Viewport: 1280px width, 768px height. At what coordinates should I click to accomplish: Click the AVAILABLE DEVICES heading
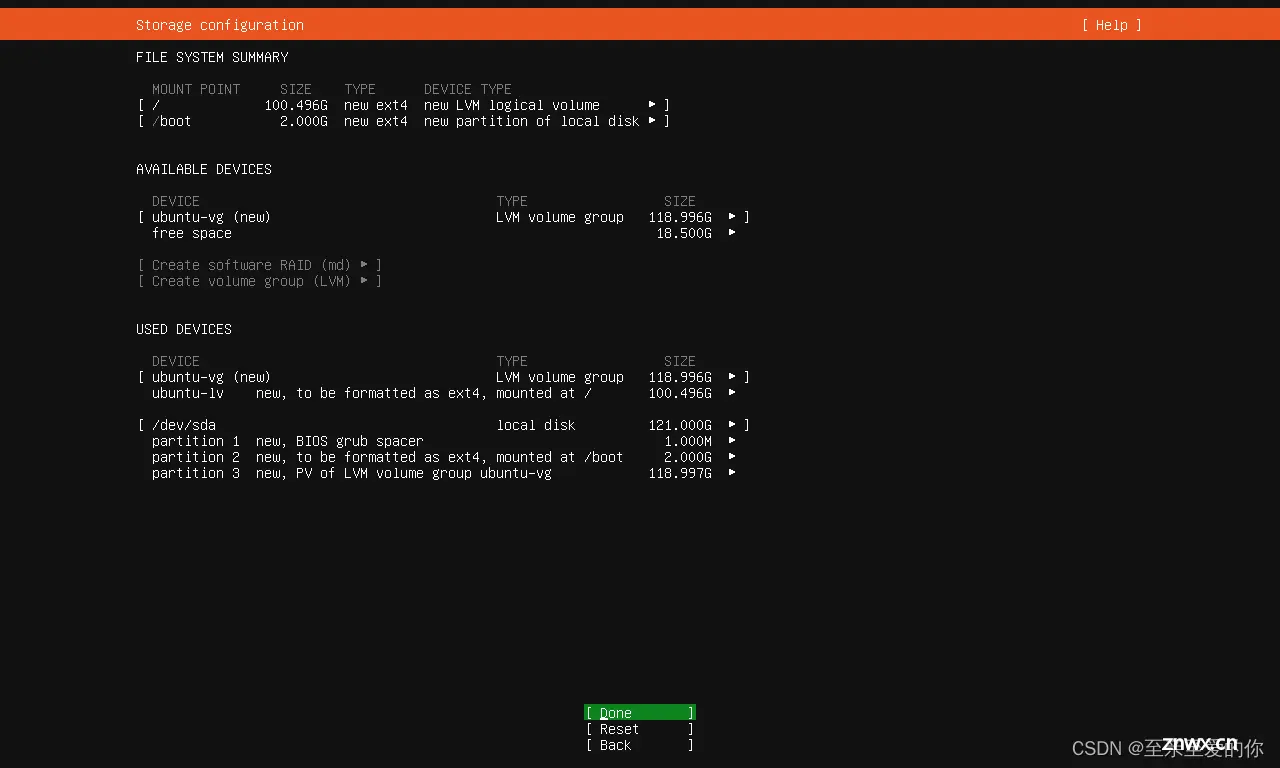pyautogui.click(x=204, y=169)
